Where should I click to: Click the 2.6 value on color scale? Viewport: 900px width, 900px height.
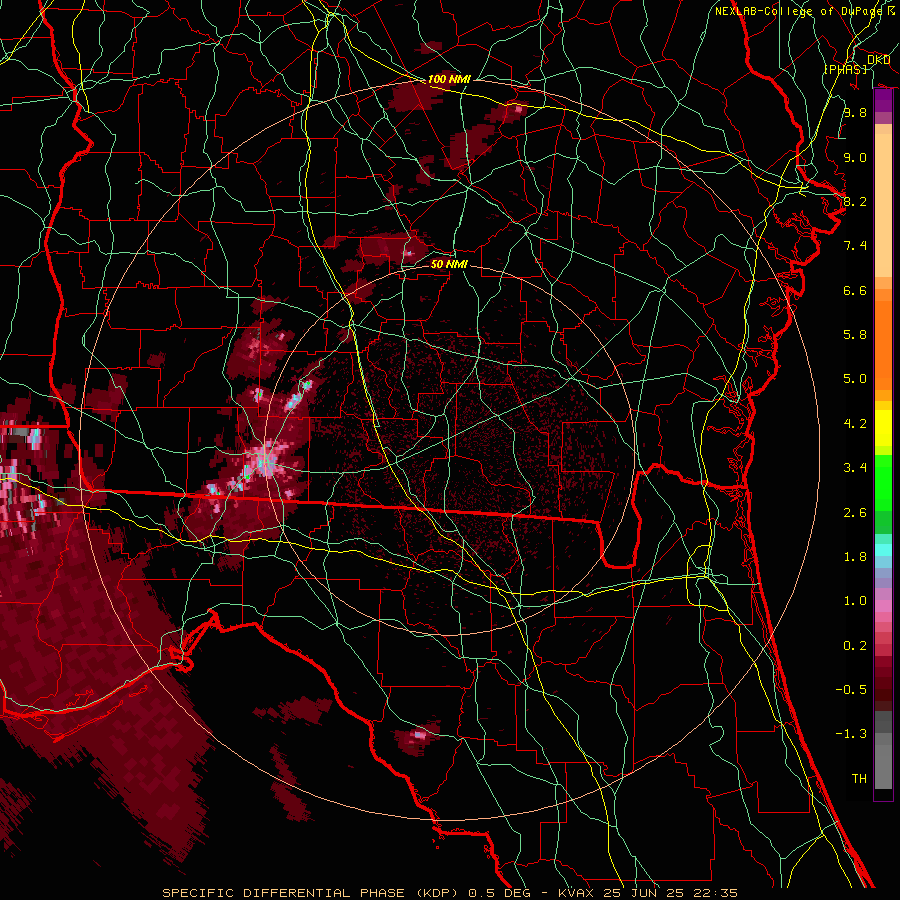(x=855, y=513)
